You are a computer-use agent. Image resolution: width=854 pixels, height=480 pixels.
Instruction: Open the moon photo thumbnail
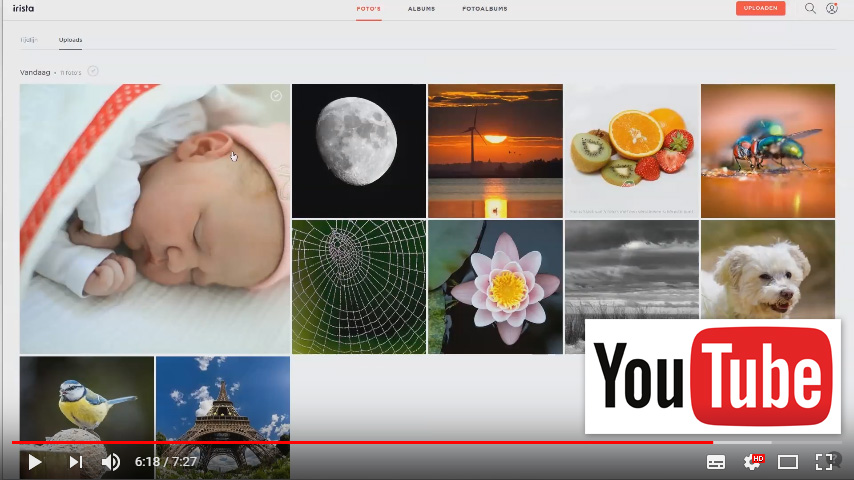click(x=359, y=150)
